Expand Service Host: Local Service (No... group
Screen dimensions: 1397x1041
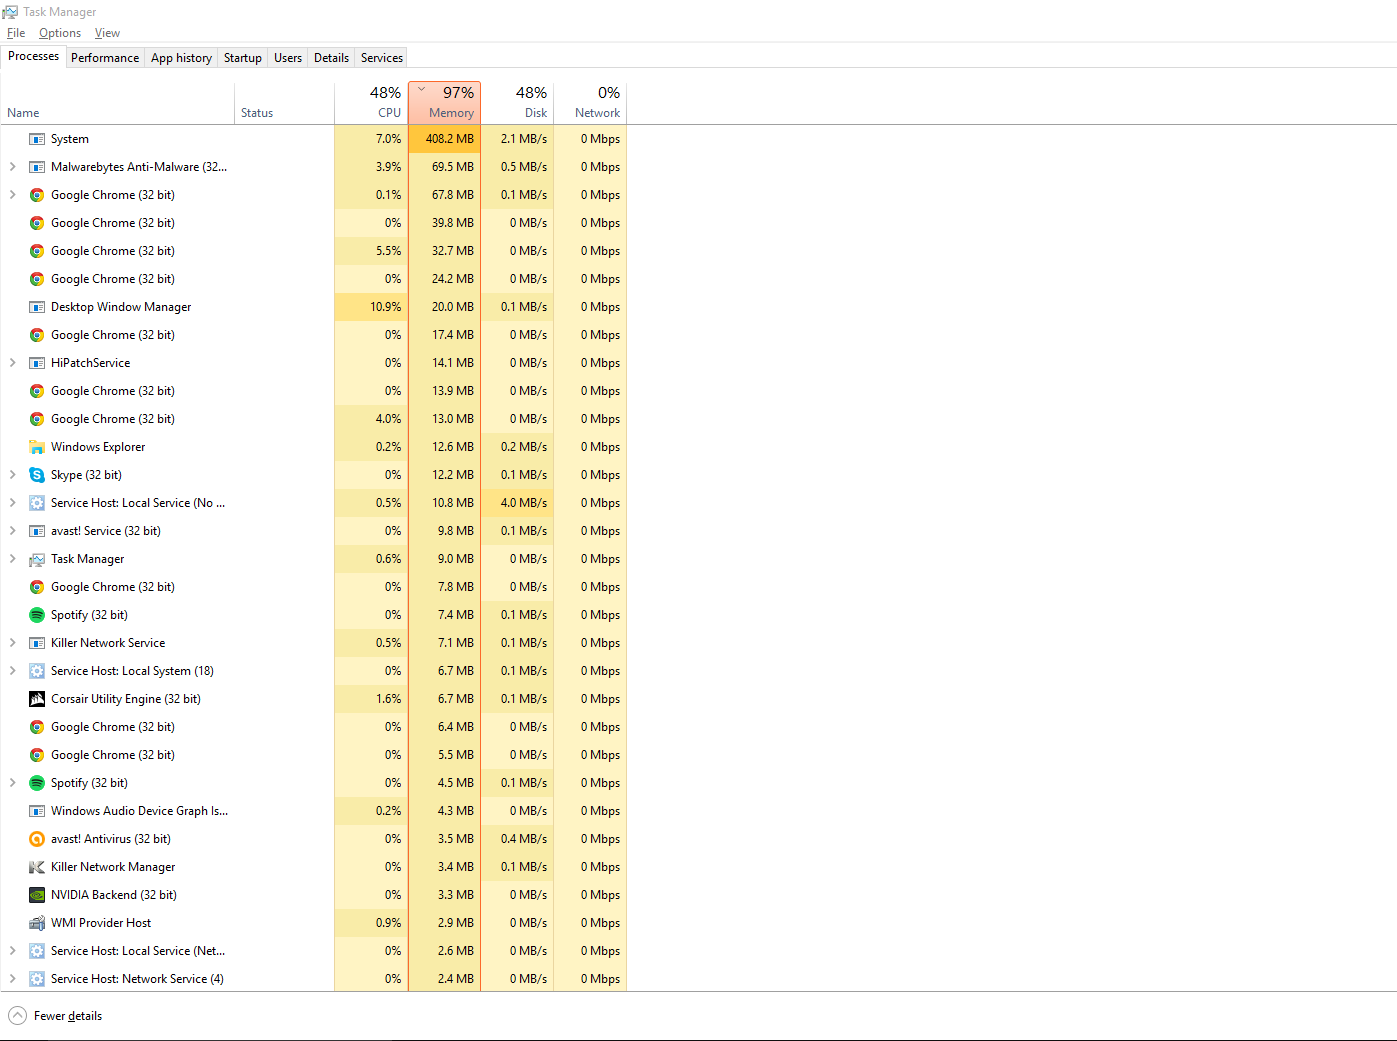pos(12,503)
